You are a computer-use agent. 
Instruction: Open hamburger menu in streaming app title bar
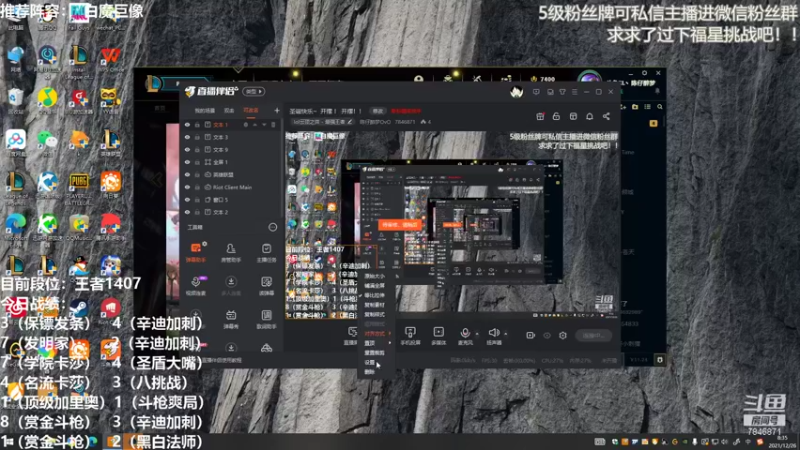point(574,92)
